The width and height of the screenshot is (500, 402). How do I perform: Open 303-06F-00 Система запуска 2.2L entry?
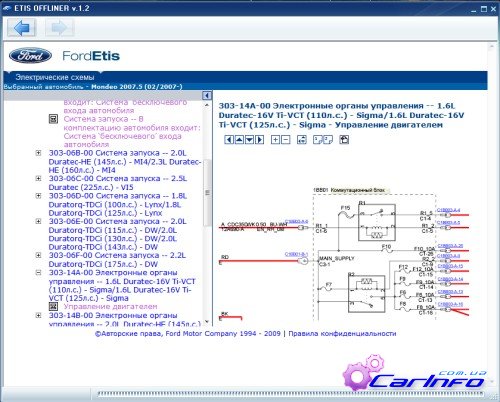coord(117,260)
